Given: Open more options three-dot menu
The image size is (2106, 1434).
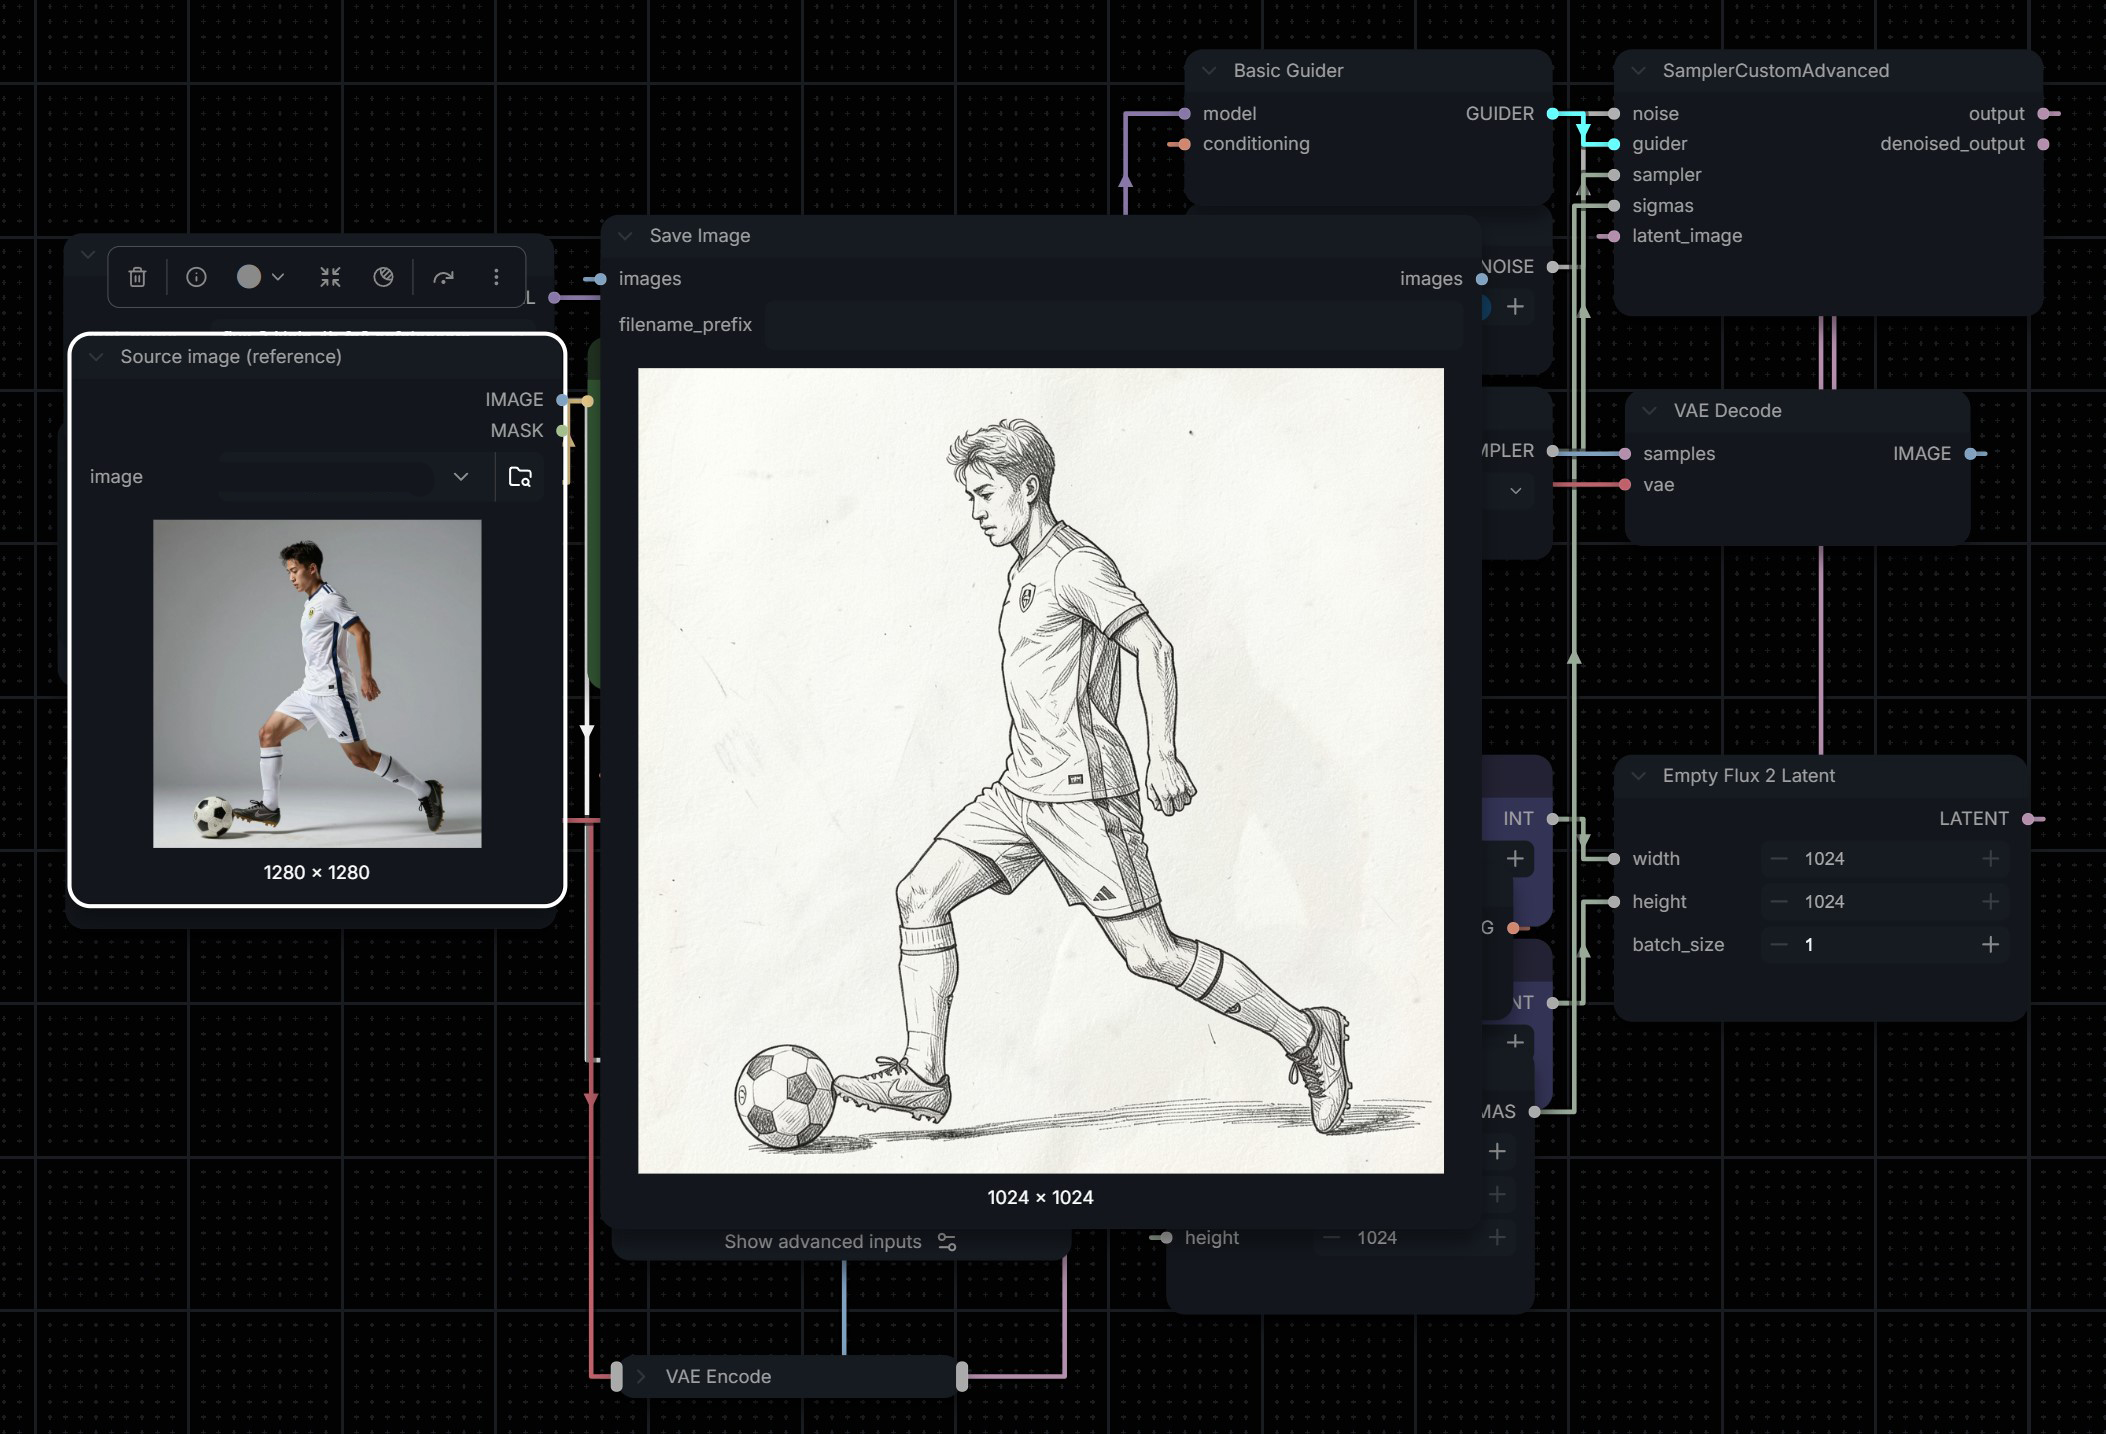Looking at the screenshot, I should pyautogui.click(x=496, y=277).
